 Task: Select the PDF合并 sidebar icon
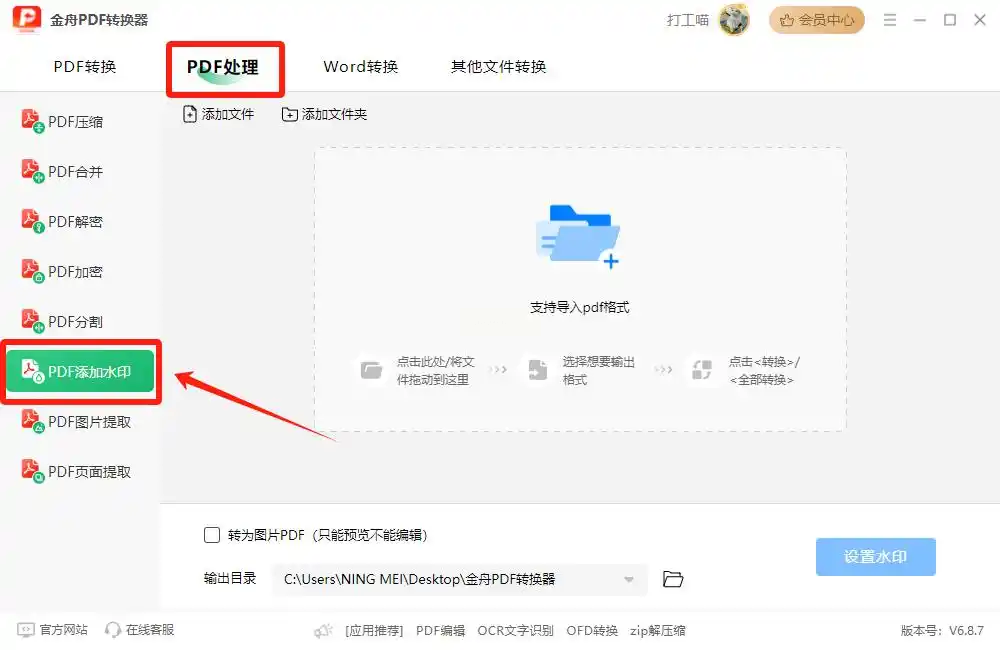(x=32, y=171)
